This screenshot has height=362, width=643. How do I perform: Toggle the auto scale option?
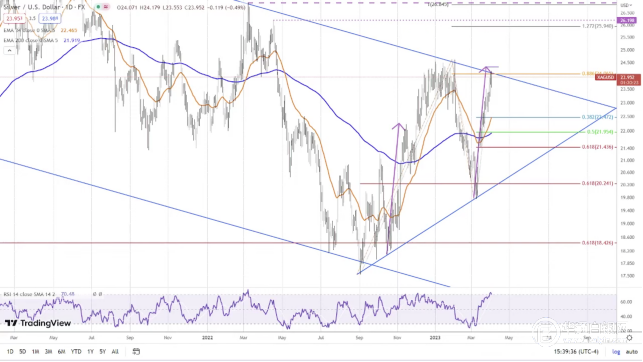point(632,352)
